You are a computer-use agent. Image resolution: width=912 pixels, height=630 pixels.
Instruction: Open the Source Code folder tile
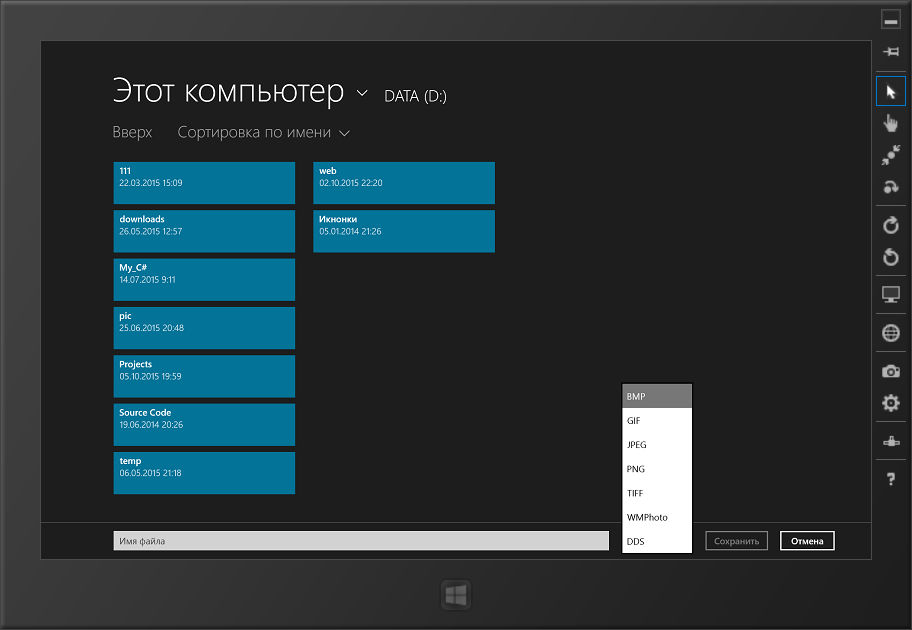(x=204, y=424)
